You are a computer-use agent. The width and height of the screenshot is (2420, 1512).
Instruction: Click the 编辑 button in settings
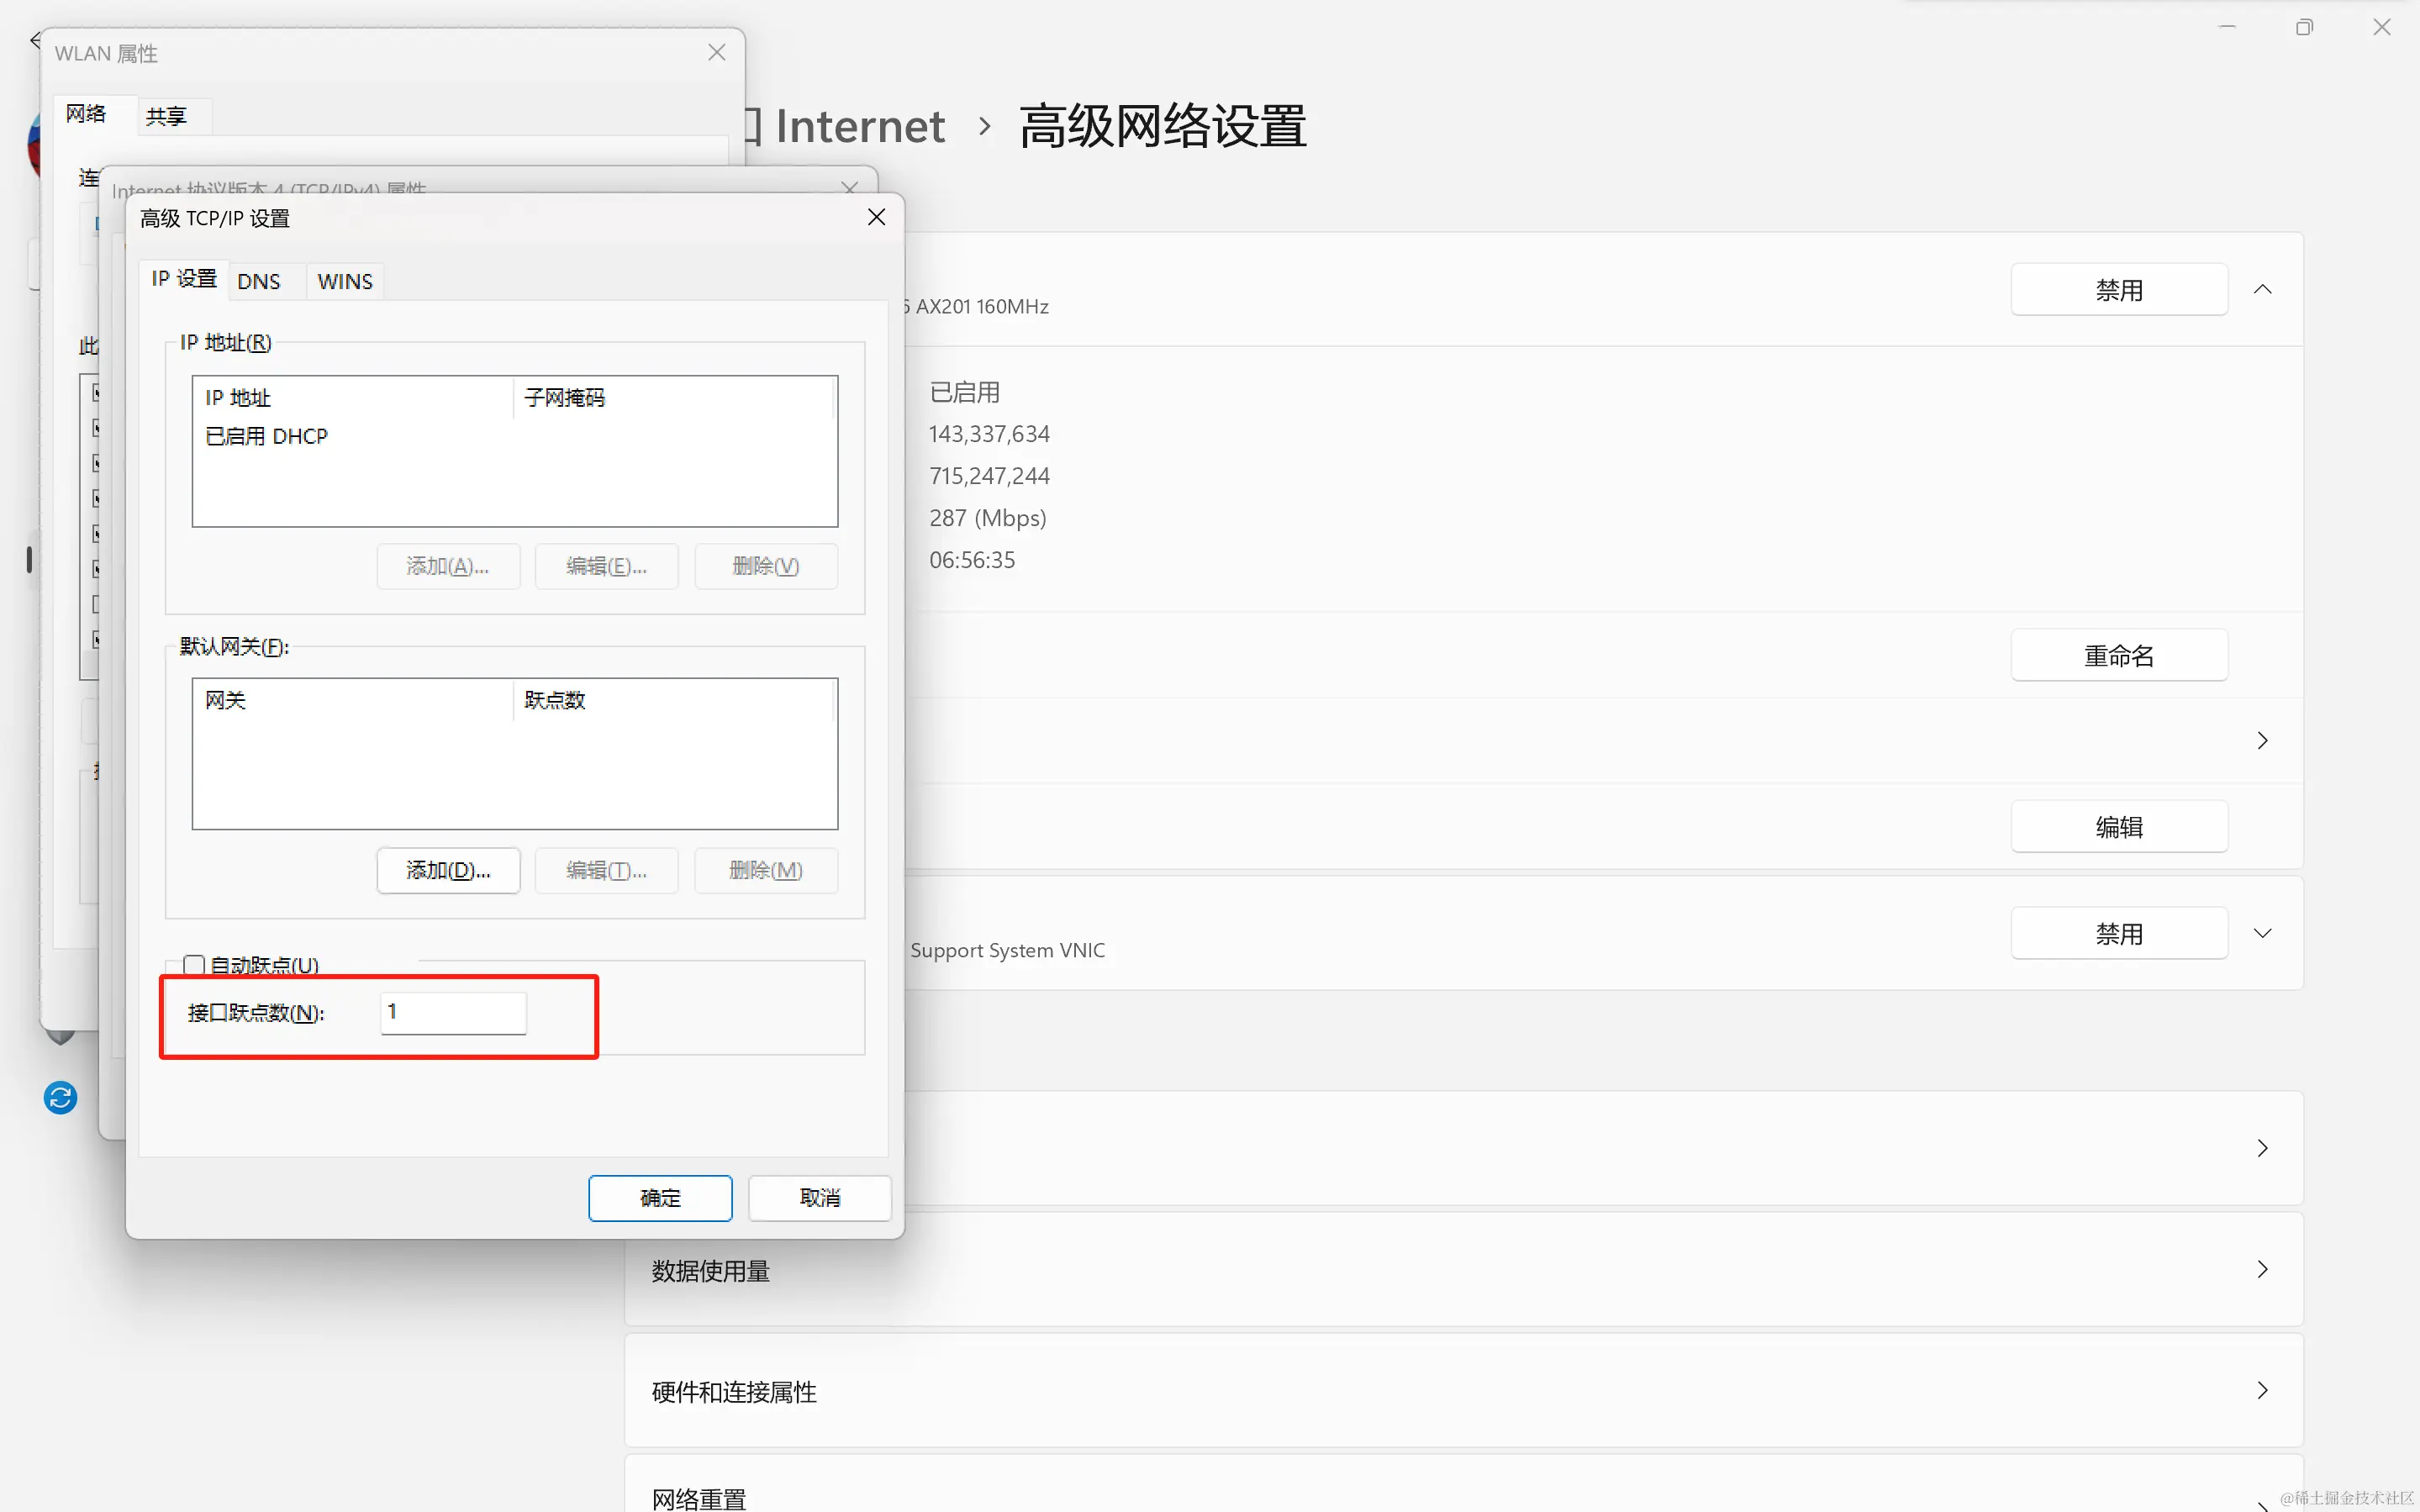pos(2118,827)
